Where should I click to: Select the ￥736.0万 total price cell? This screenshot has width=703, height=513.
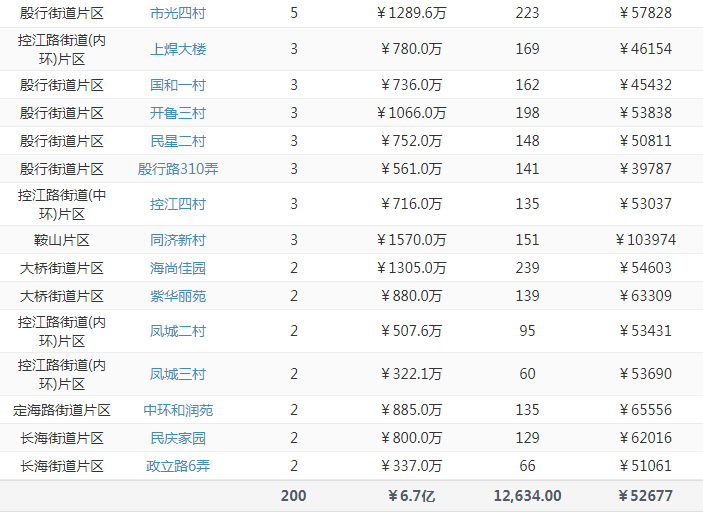[x=411, y=85]
